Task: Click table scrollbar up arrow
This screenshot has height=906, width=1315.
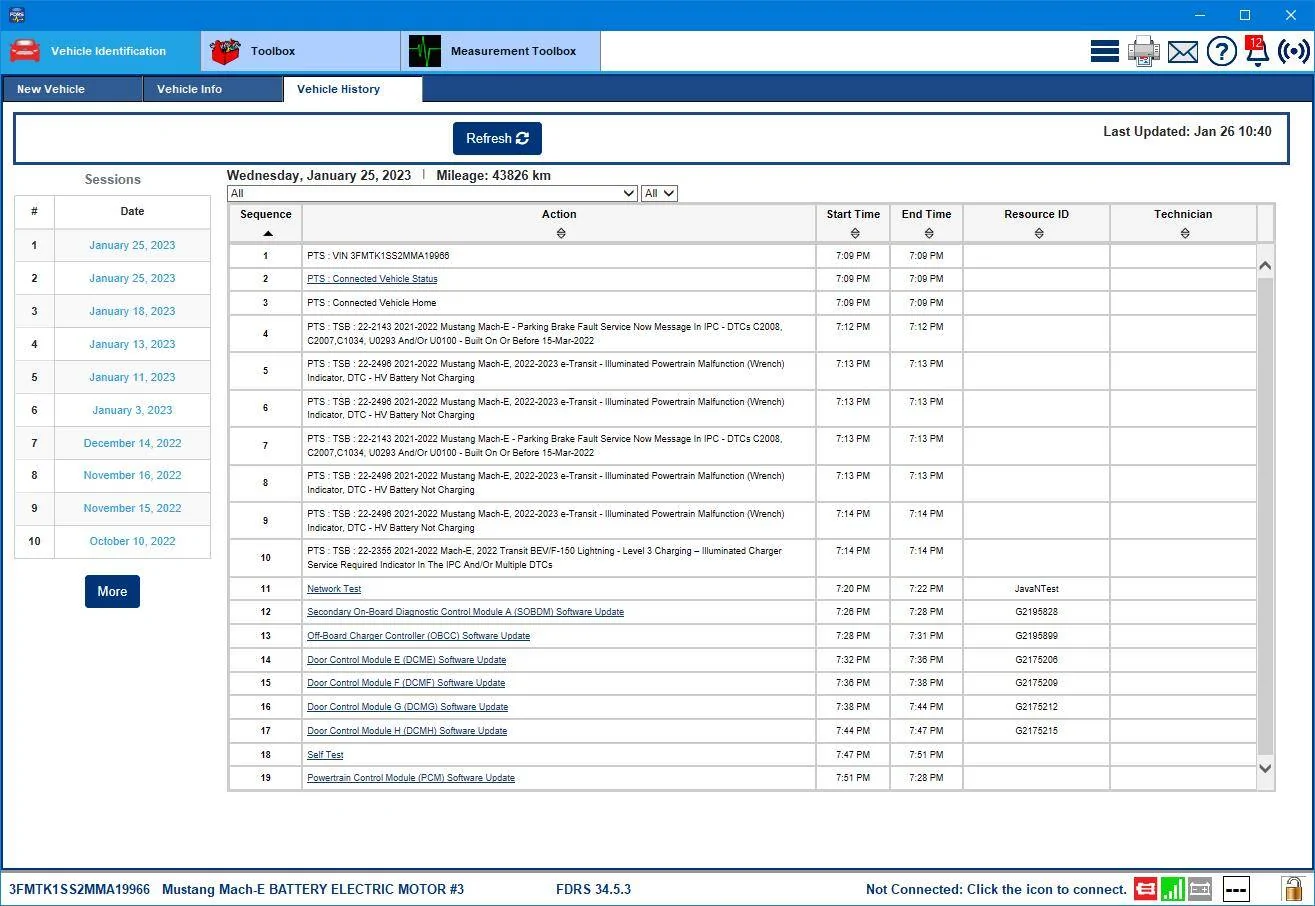Action: click(1265, 265)
